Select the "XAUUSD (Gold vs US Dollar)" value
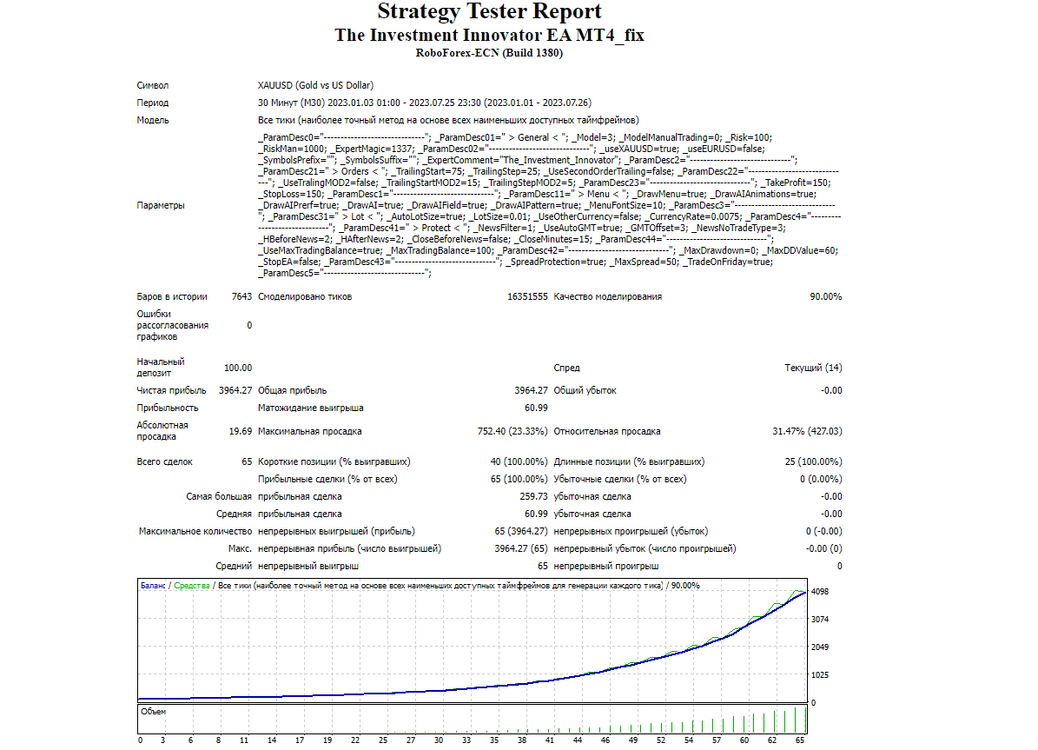Image resolution: width=1038 pixels, height=750 pixels. pyautogui.click(x=316, y=85)
